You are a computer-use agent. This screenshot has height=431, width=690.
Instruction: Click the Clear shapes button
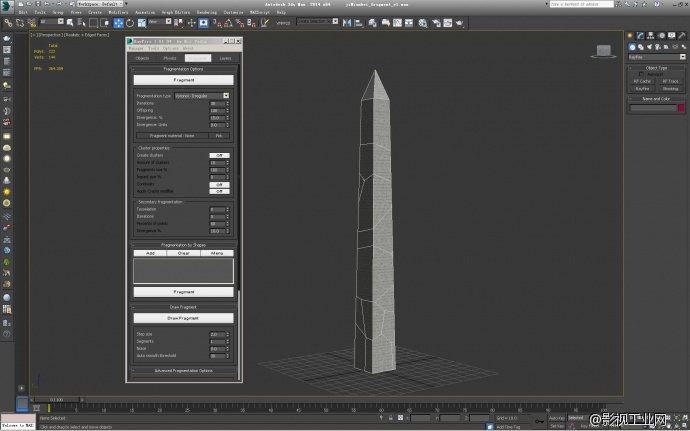click(x=184, y=253)
